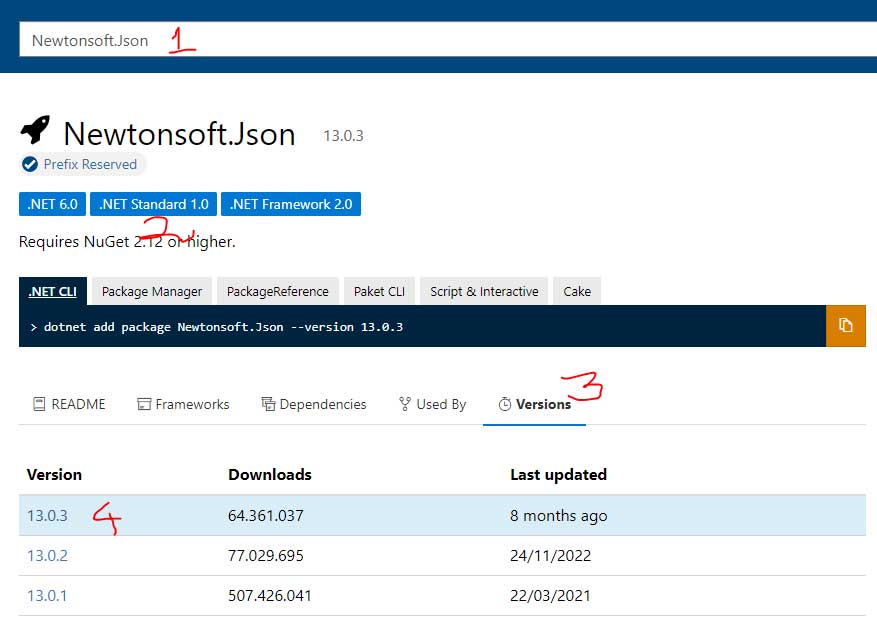The height and width of the screenshot is (618, 877).
Task: Click the .NET Framework 2.0 badge
Action: [291, 204]
